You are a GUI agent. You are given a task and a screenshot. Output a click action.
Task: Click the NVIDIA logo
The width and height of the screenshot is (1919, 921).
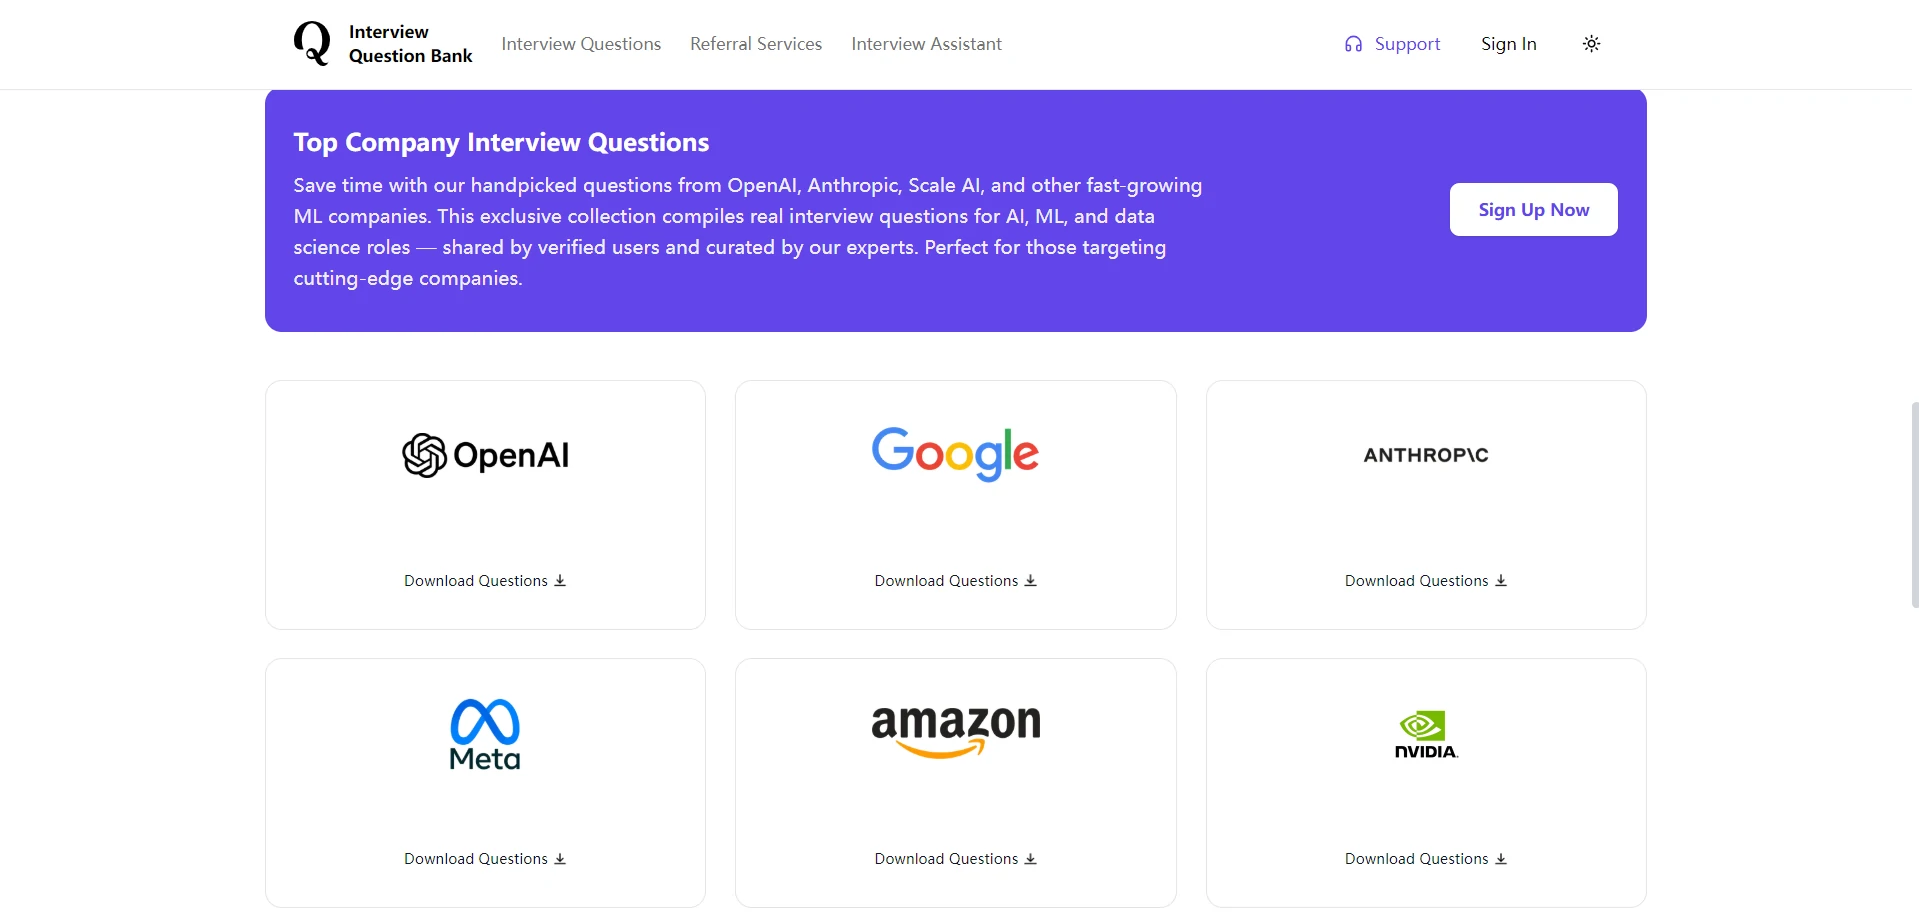1426,735
